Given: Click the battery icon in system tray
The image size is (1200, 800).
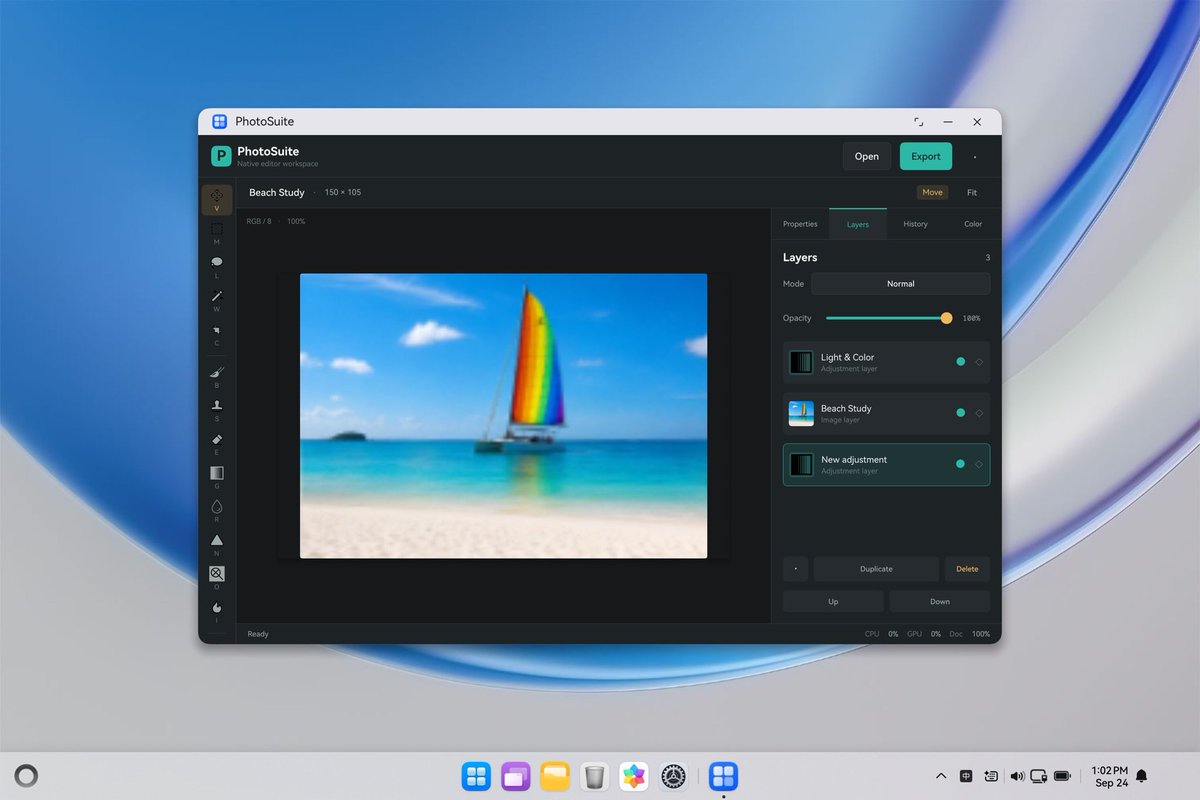Looking at the screenshot, I should [x=1062, y=776].
